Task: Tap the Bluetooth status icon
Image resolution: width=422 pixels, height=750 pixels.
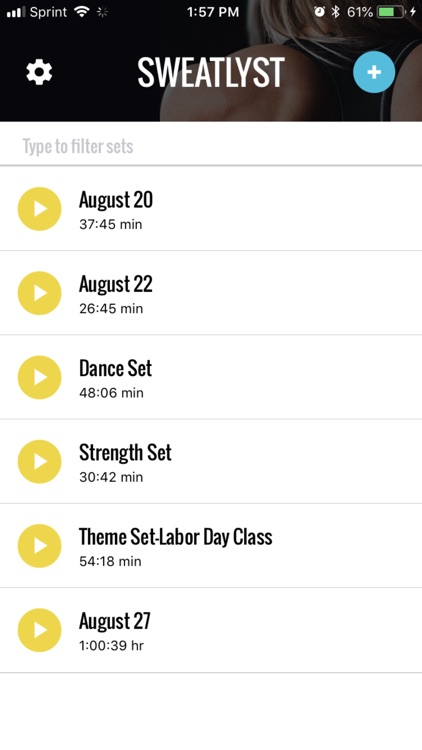Action: pos(335,12)
